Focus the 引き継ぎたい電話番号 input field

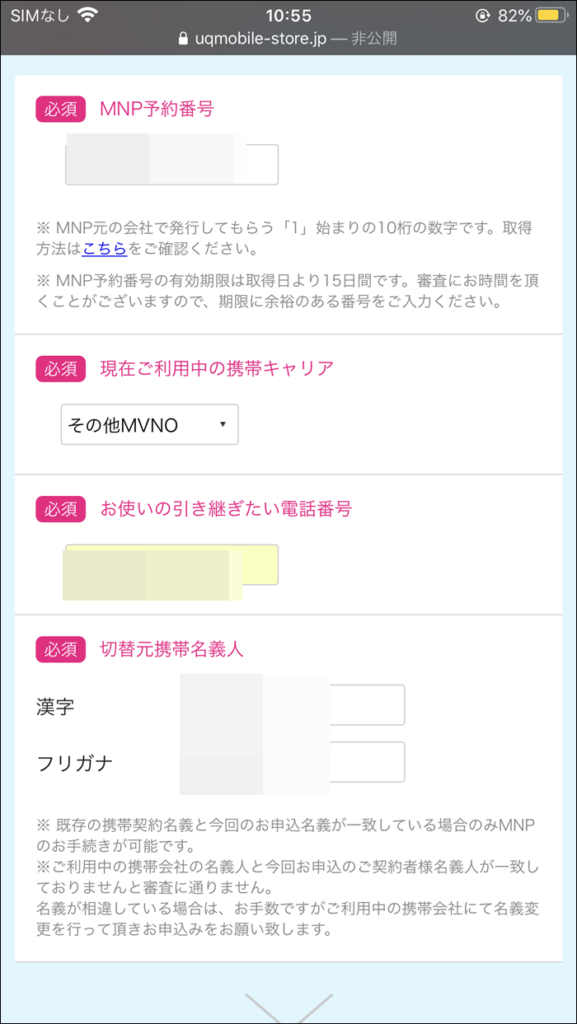point(172,564)
